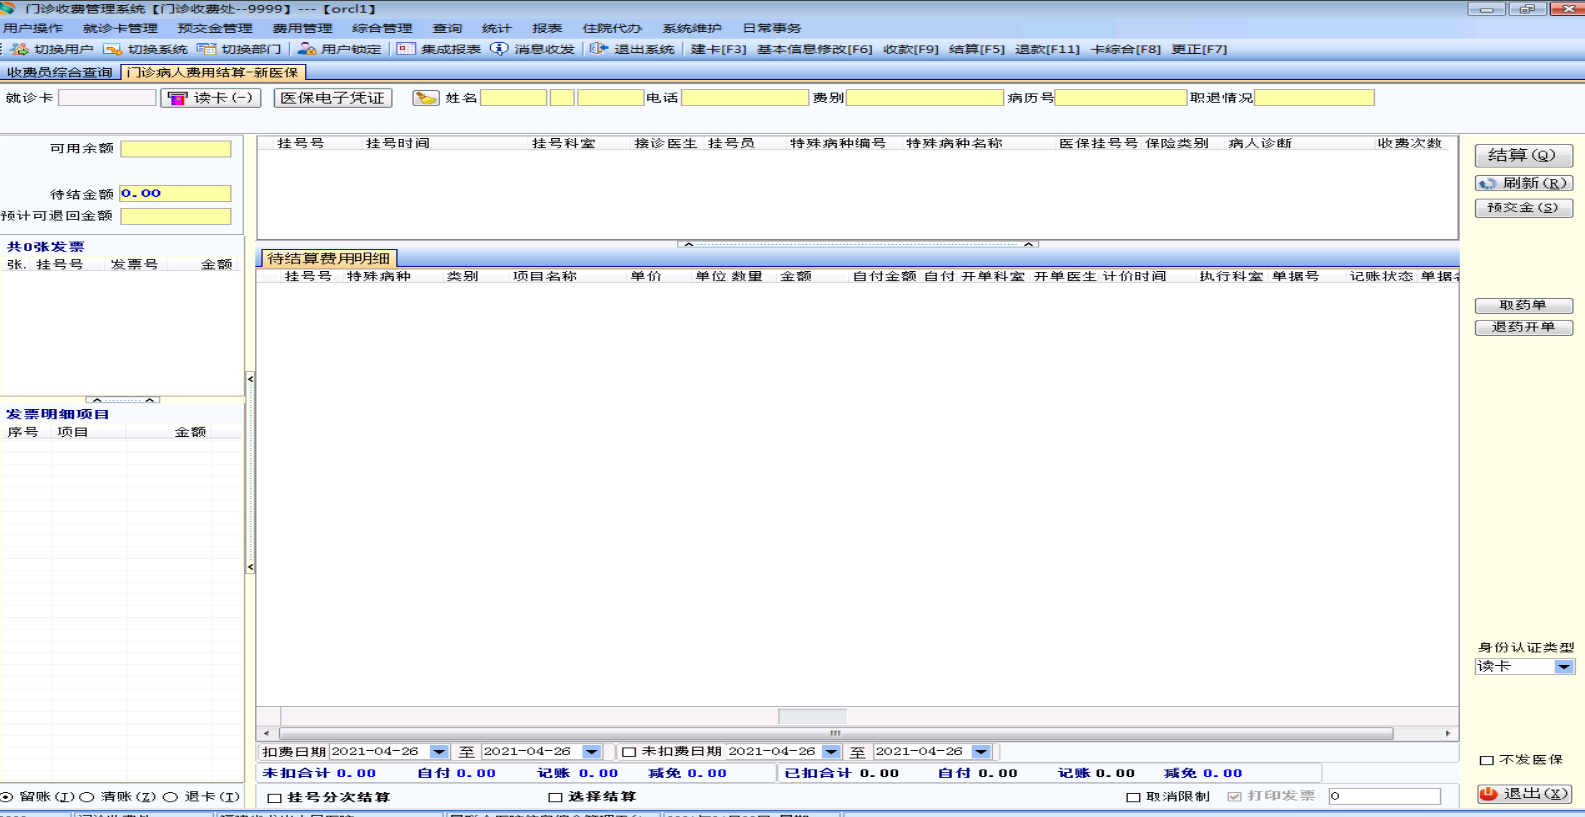Select the 清账(Z) radio button
The image size is (1585, 817).
[x=87, y=797]
